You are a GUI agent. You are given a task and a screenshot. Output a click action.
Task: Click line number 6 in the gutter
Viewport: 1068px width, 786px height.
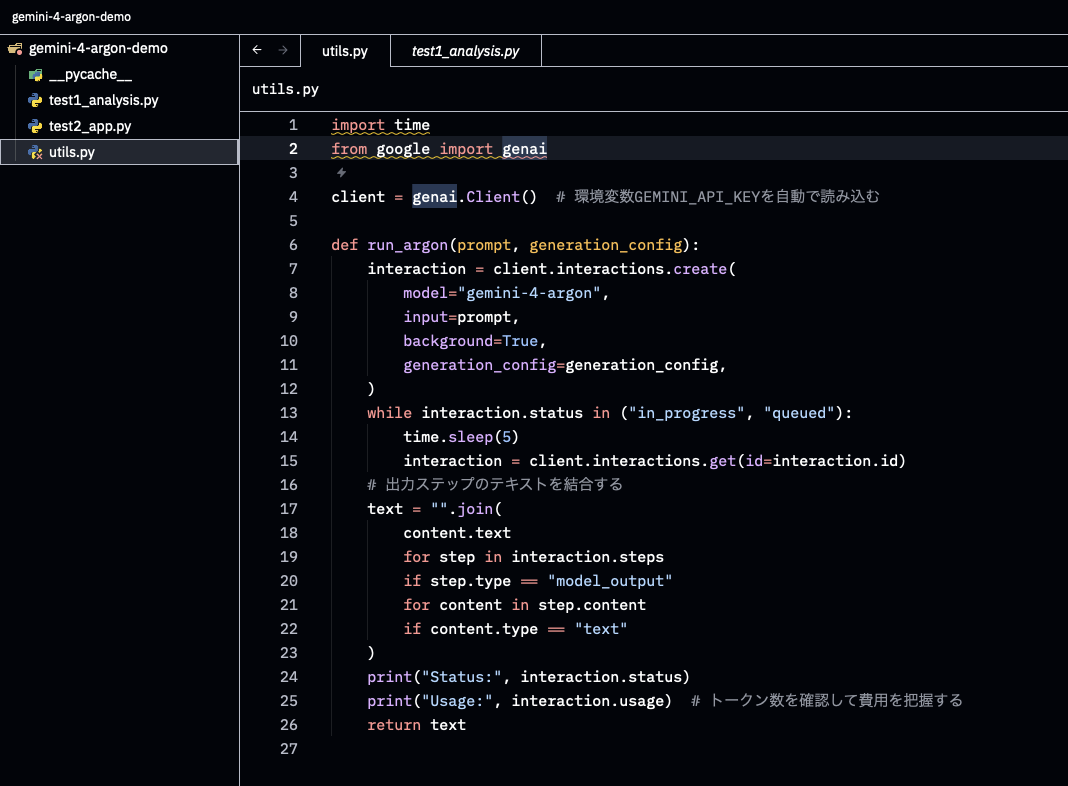click(x=293, y=245)
